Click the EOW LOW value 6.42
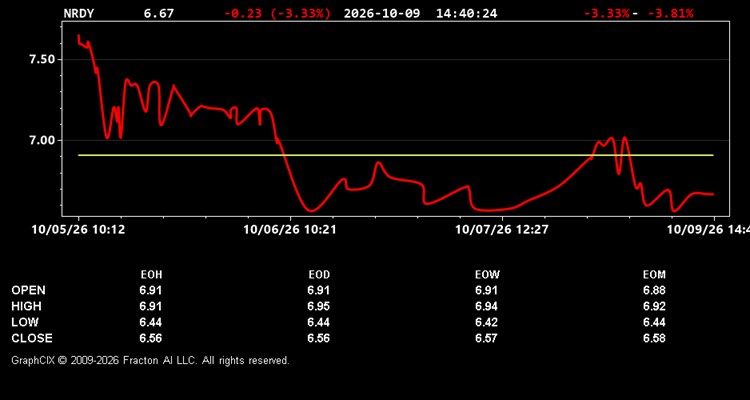This screenshot has width=750, height=400. [486, 322]
